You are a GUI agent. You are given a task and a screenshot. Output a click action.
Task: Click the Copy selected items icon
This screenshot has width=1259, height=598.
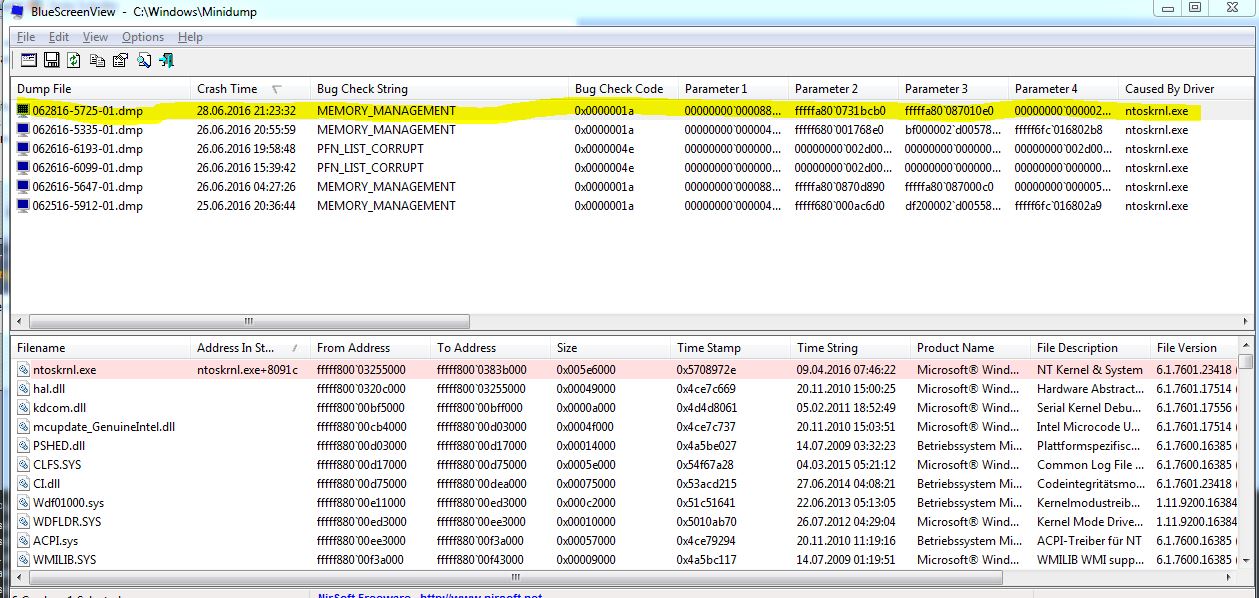click(97, 60)
